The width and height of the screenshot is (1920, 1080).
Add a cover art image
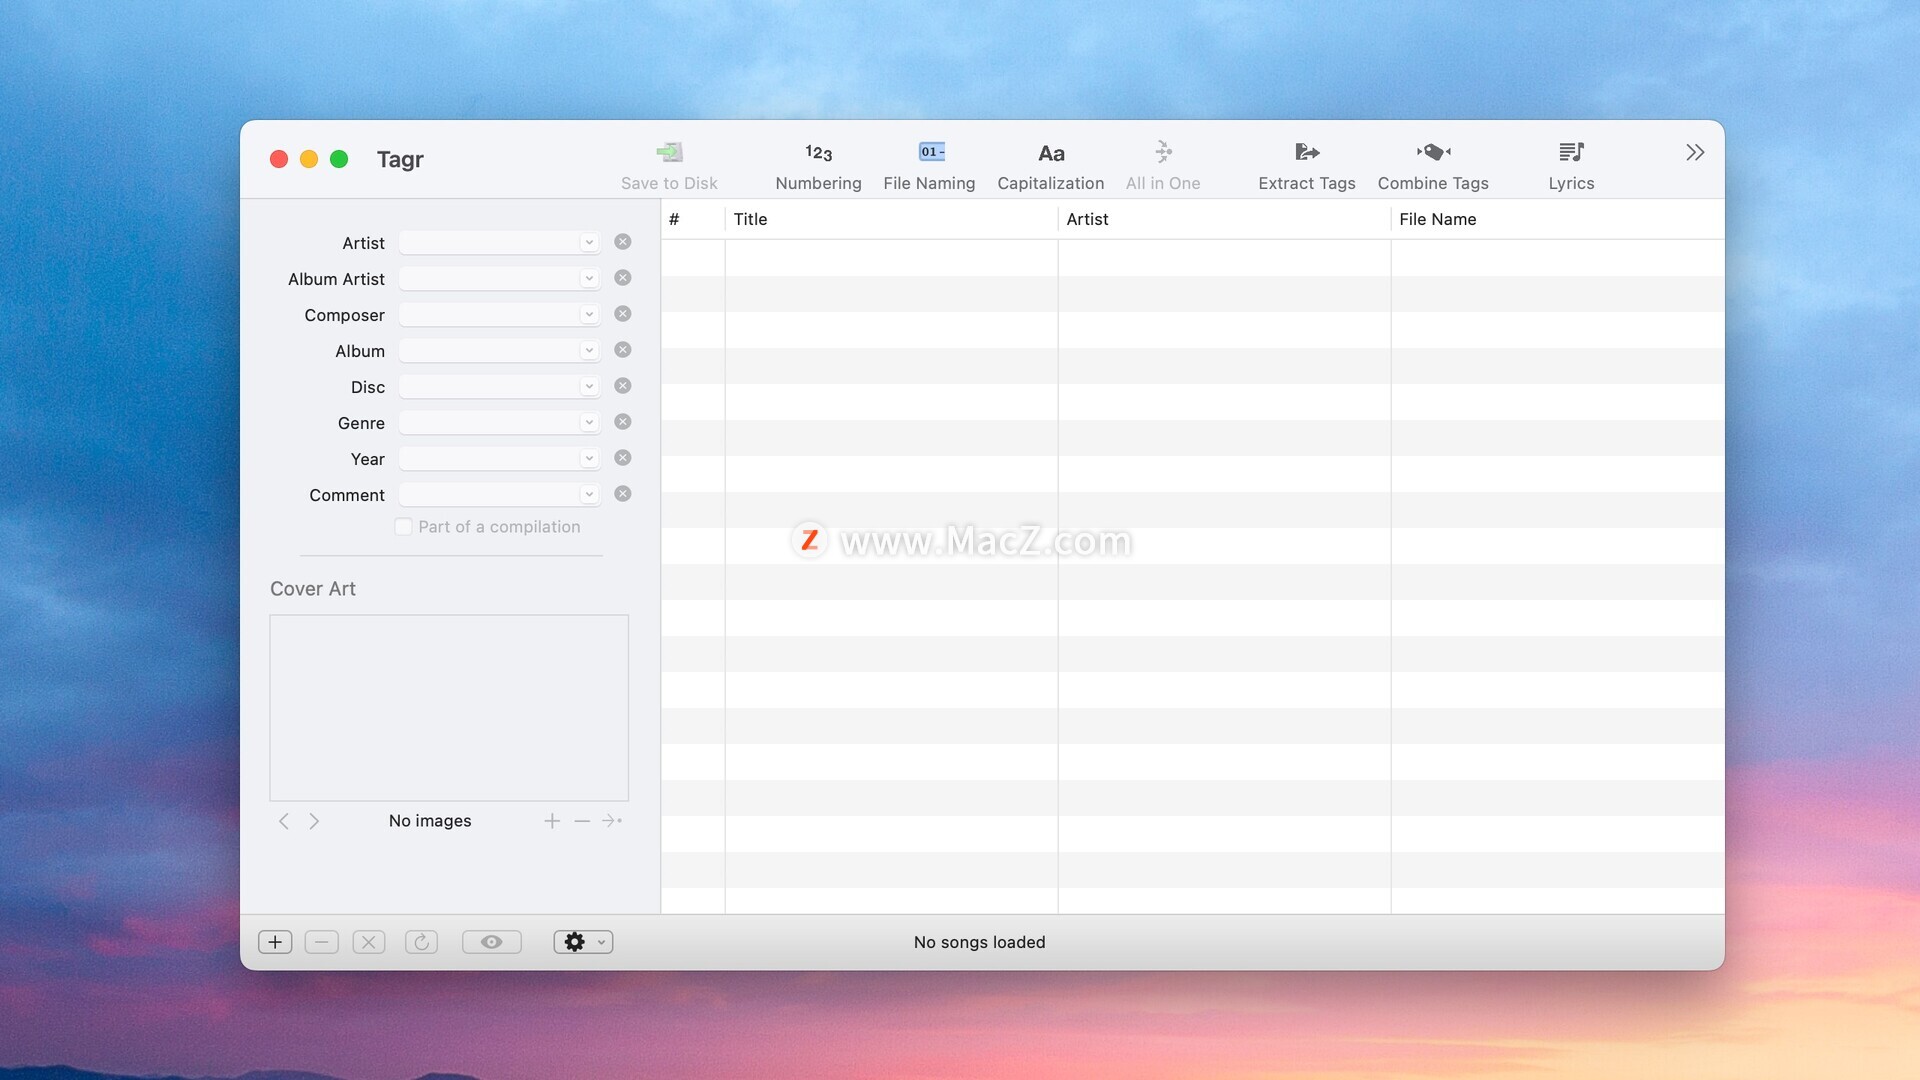click(552, 821)
